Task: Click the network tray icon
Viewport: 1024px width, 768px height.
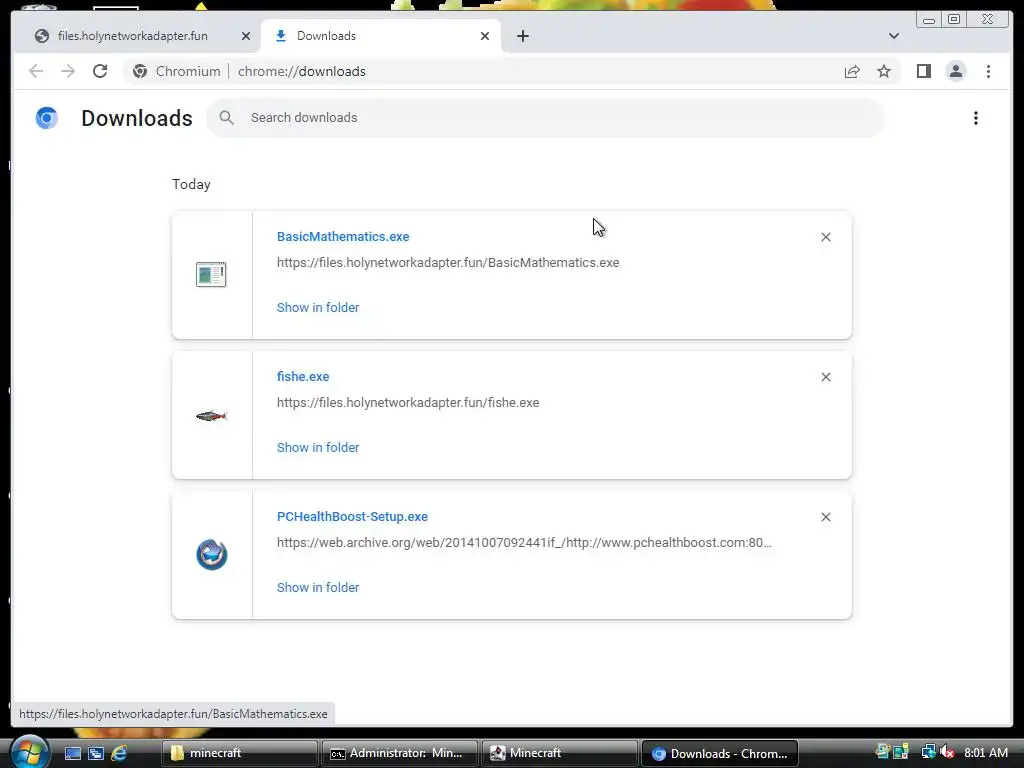Action: click(x=928, y=753)
